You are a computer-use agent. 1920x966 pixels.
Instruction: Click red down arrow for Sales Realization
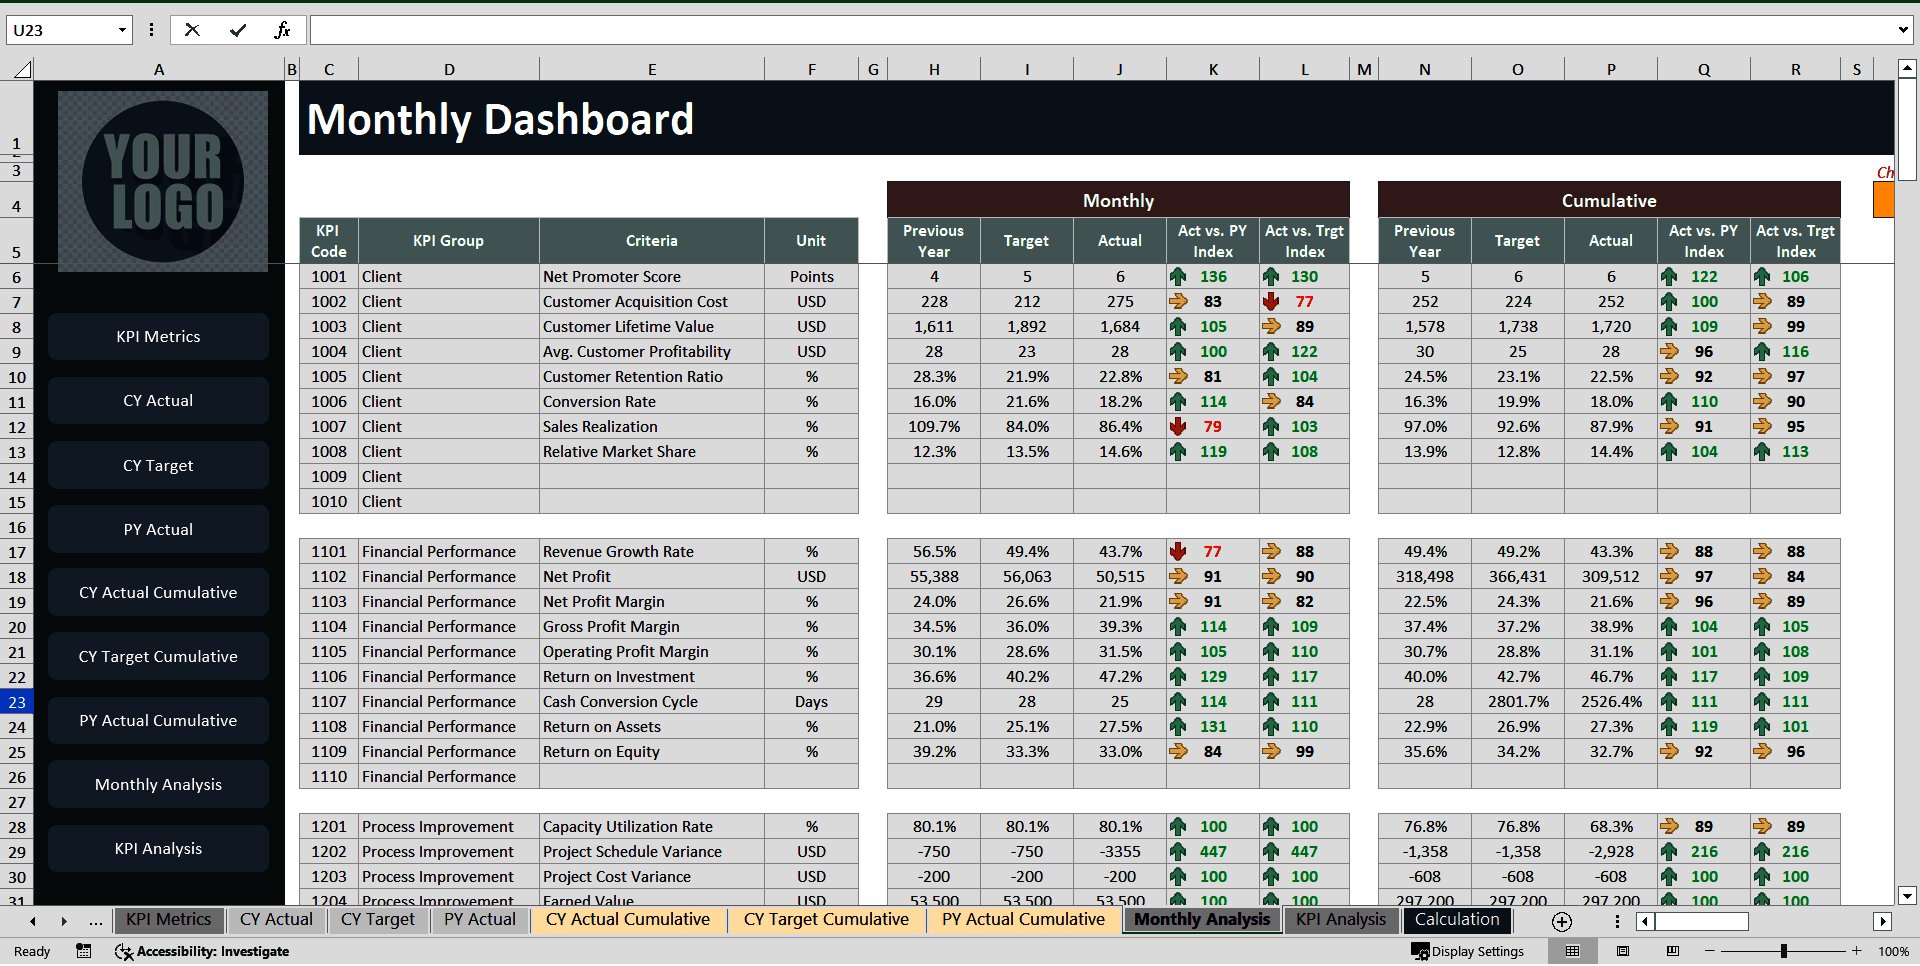1178,426
